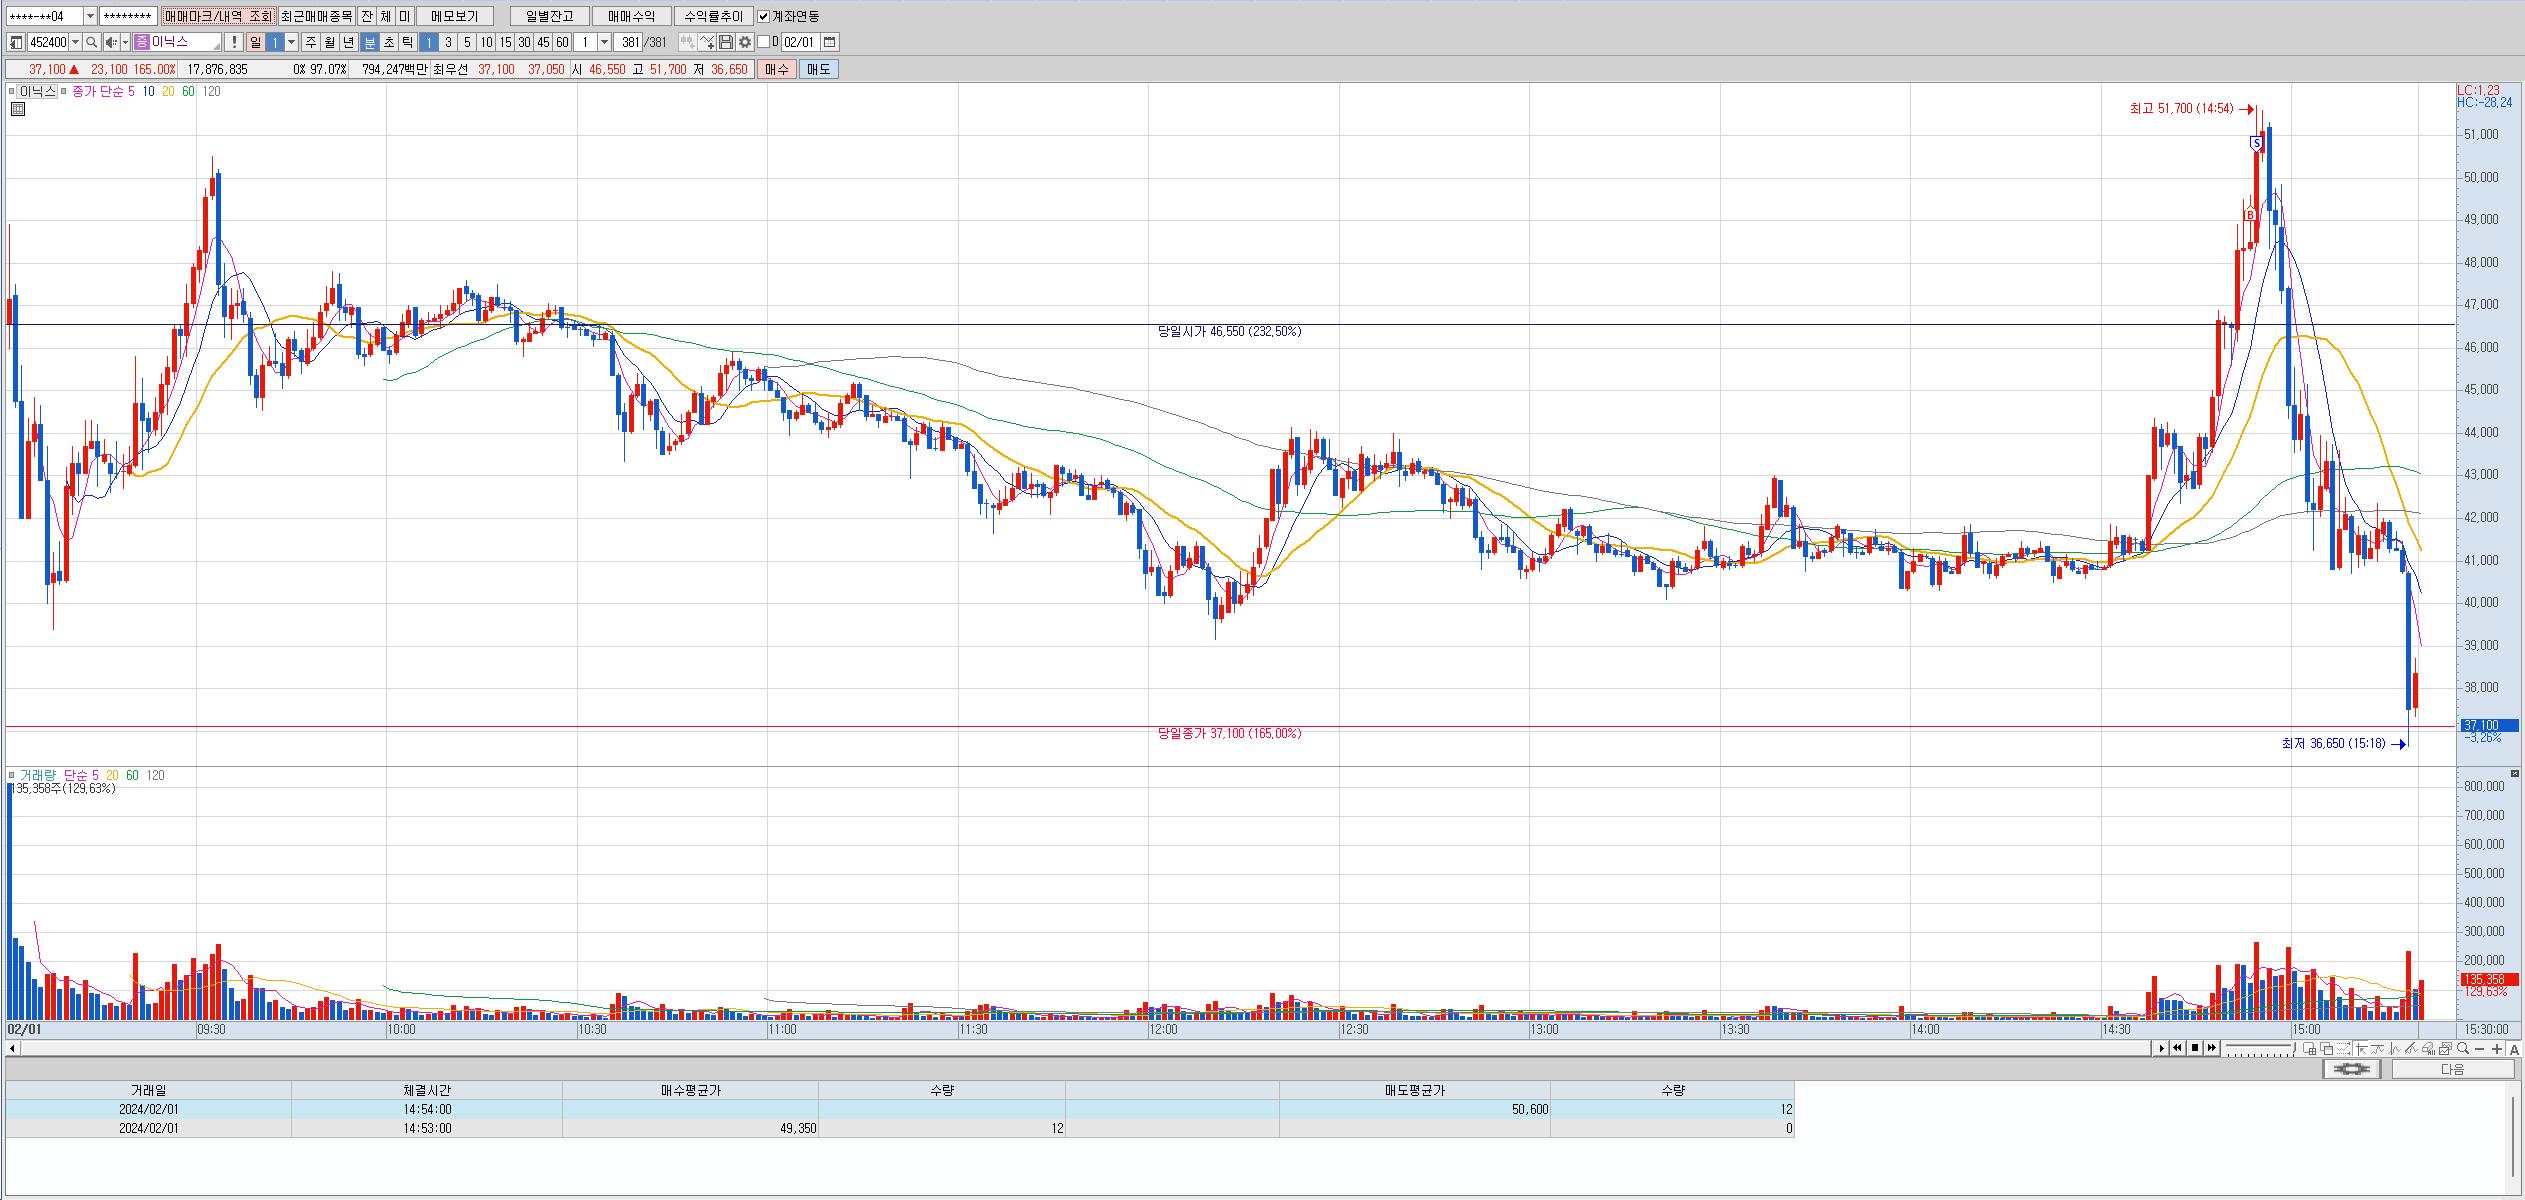
Task: Click the save chart floppy icon
Action: [x=727, y=42]
